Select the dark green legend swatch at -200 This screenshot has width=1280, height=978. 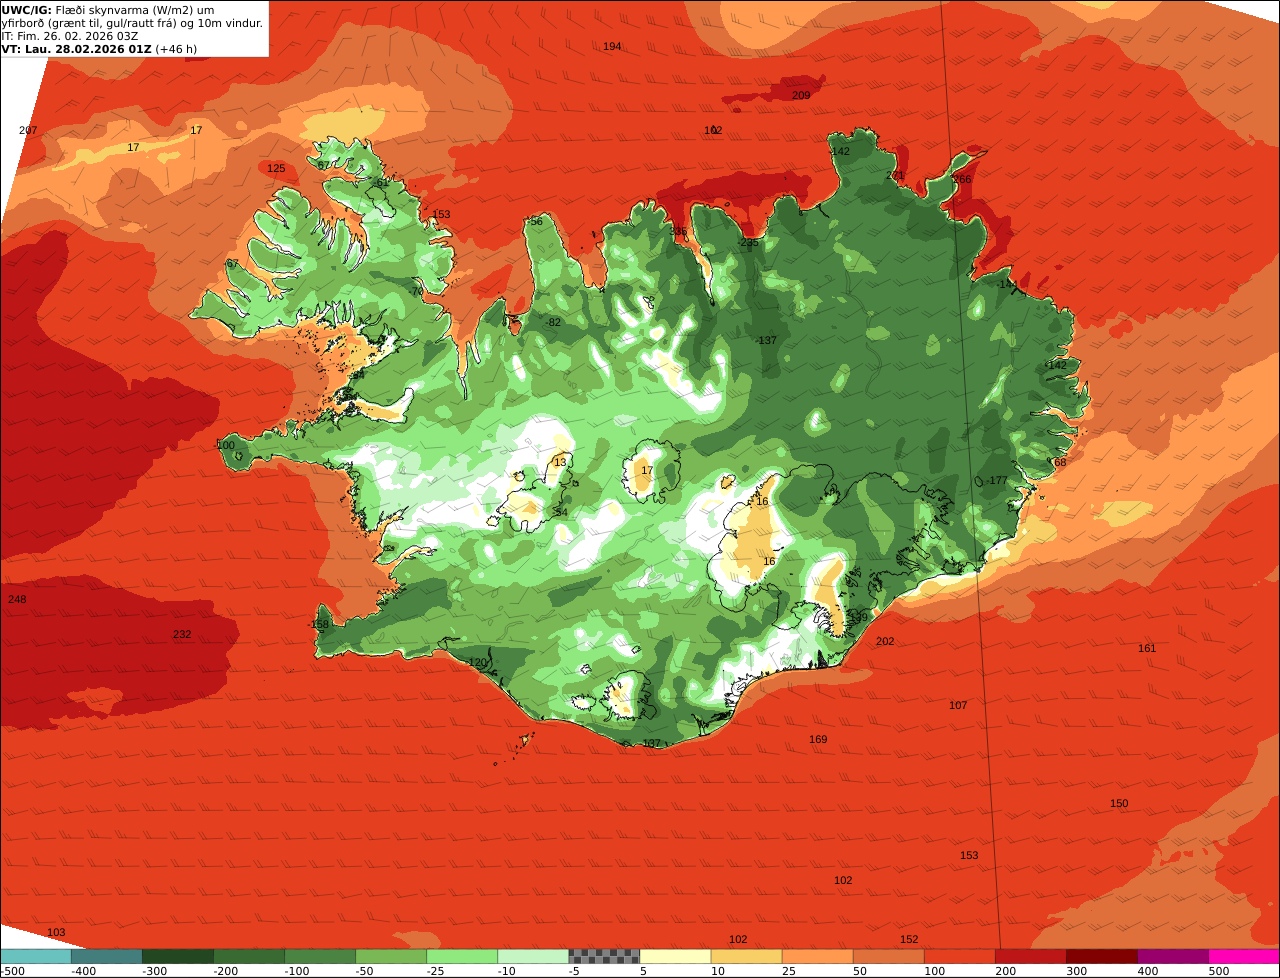click(x=248, y=957)
